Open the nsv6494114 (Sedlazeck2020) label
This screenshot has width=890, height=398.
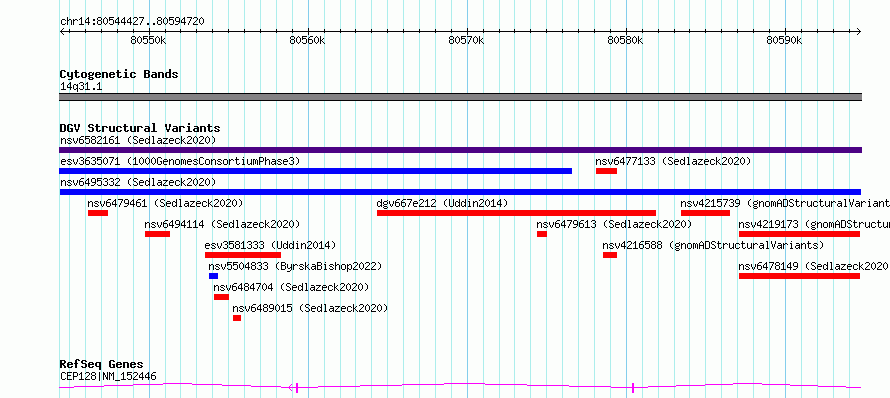(x=222, y=224)
